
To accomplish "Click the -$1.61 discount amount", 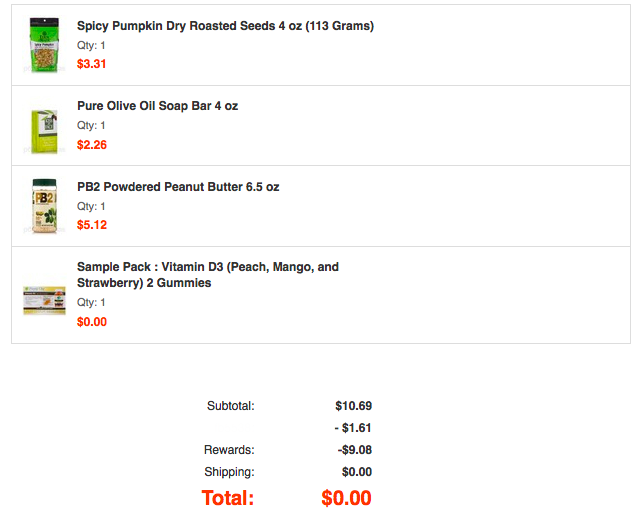I will (x=352, y=428).
